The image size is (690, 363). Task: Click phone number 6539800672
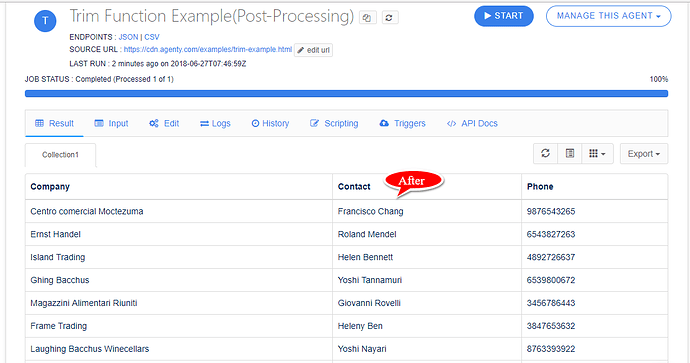(x=551, y=280)
